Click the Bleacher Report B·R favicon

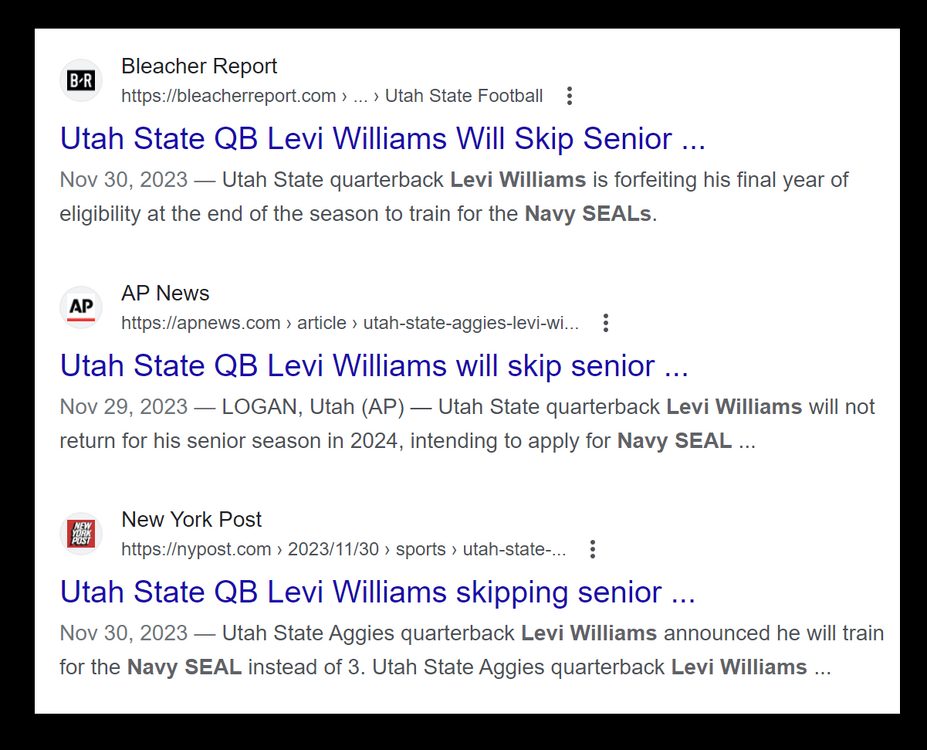tap(81, 81)
